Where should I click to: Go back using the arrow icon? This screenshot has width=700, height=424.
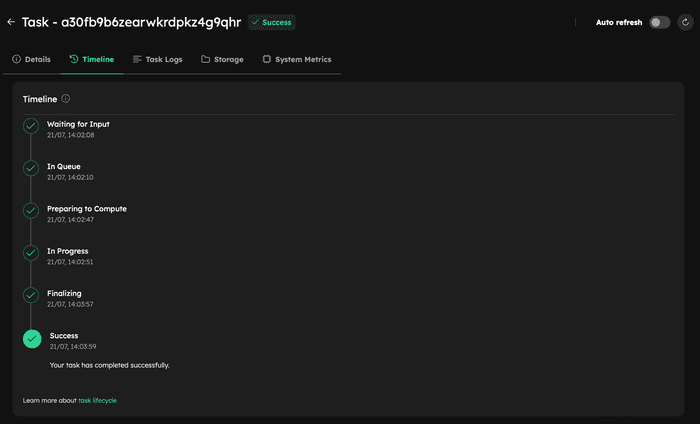[11, 22]
